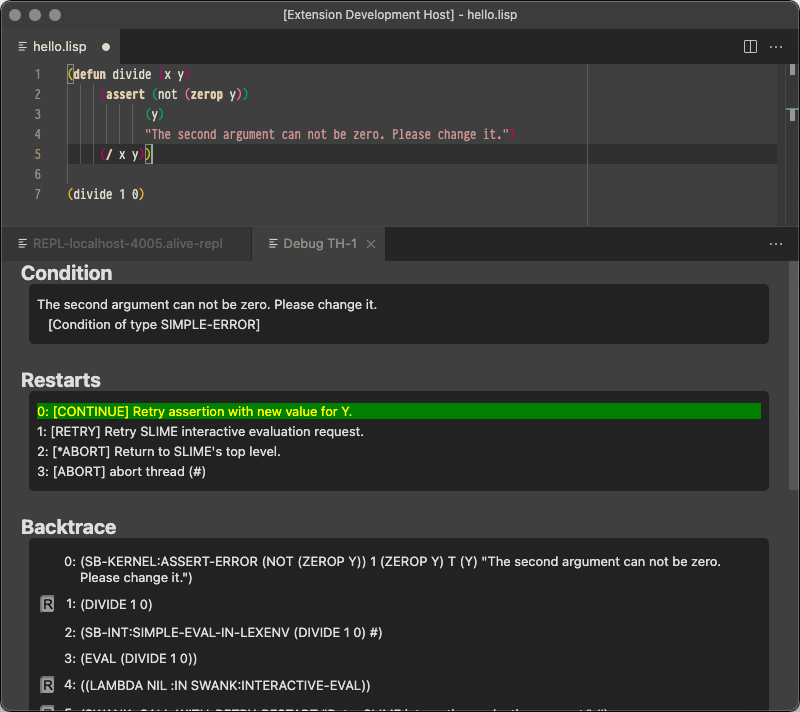This screenshot has height=712, width=800.
Task: Click the restart-frame R icon beside frame 4
Action: pos(47,685)
